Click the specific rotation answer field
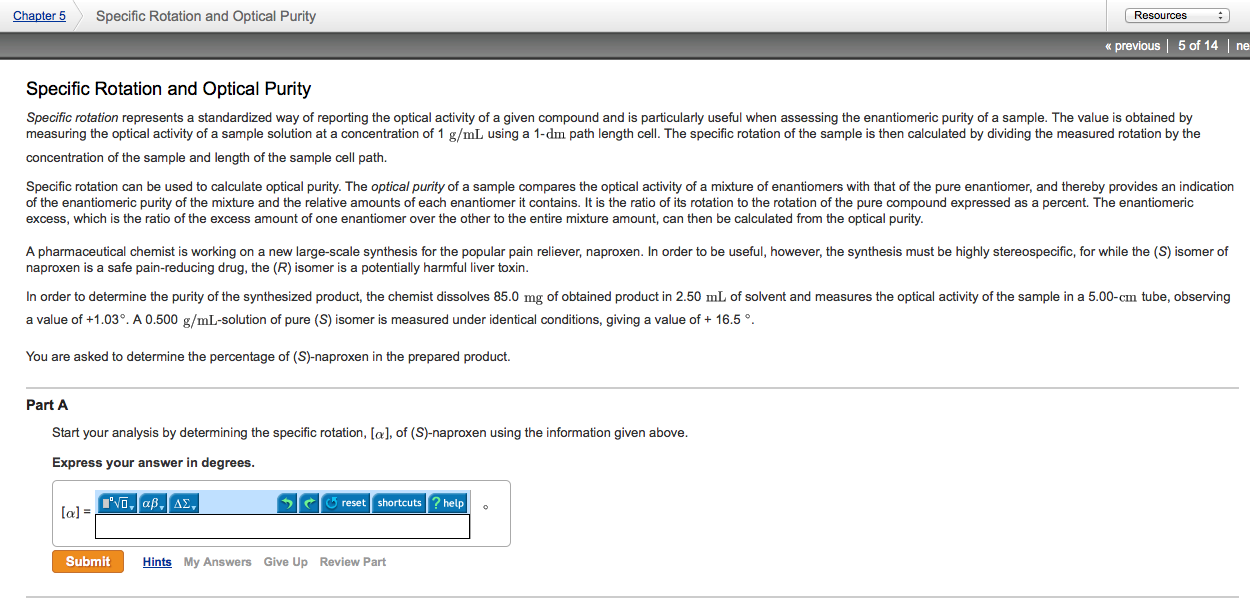Screen dimensions: 1250x604 click(x=282, y=526)
